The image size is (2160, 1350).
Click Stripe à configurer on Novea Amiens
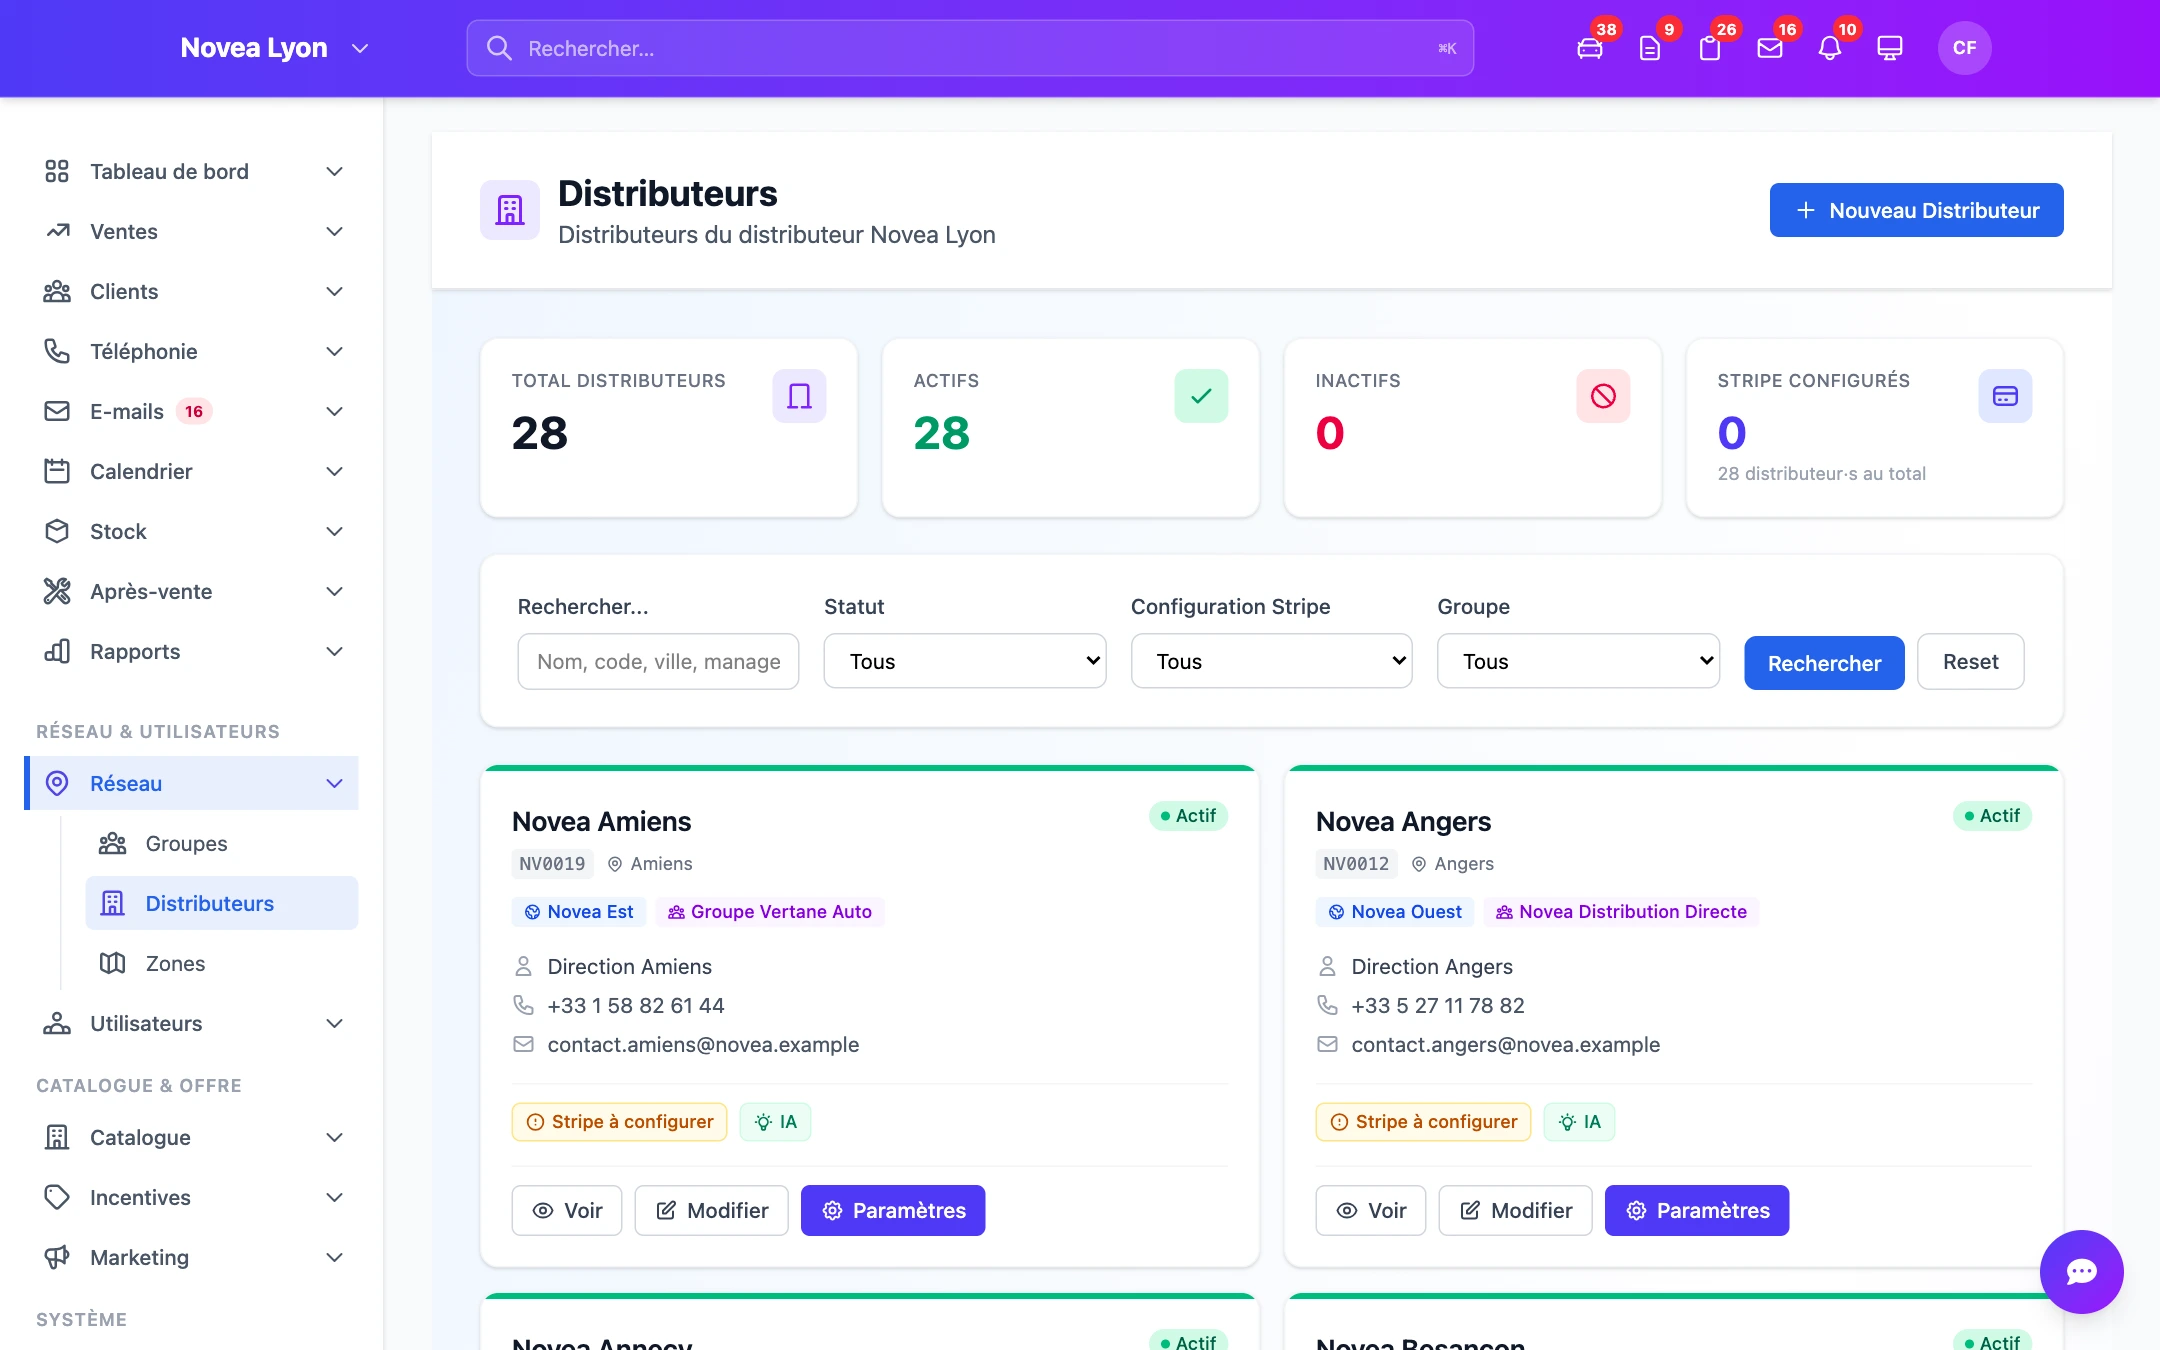click(619, 1122)
